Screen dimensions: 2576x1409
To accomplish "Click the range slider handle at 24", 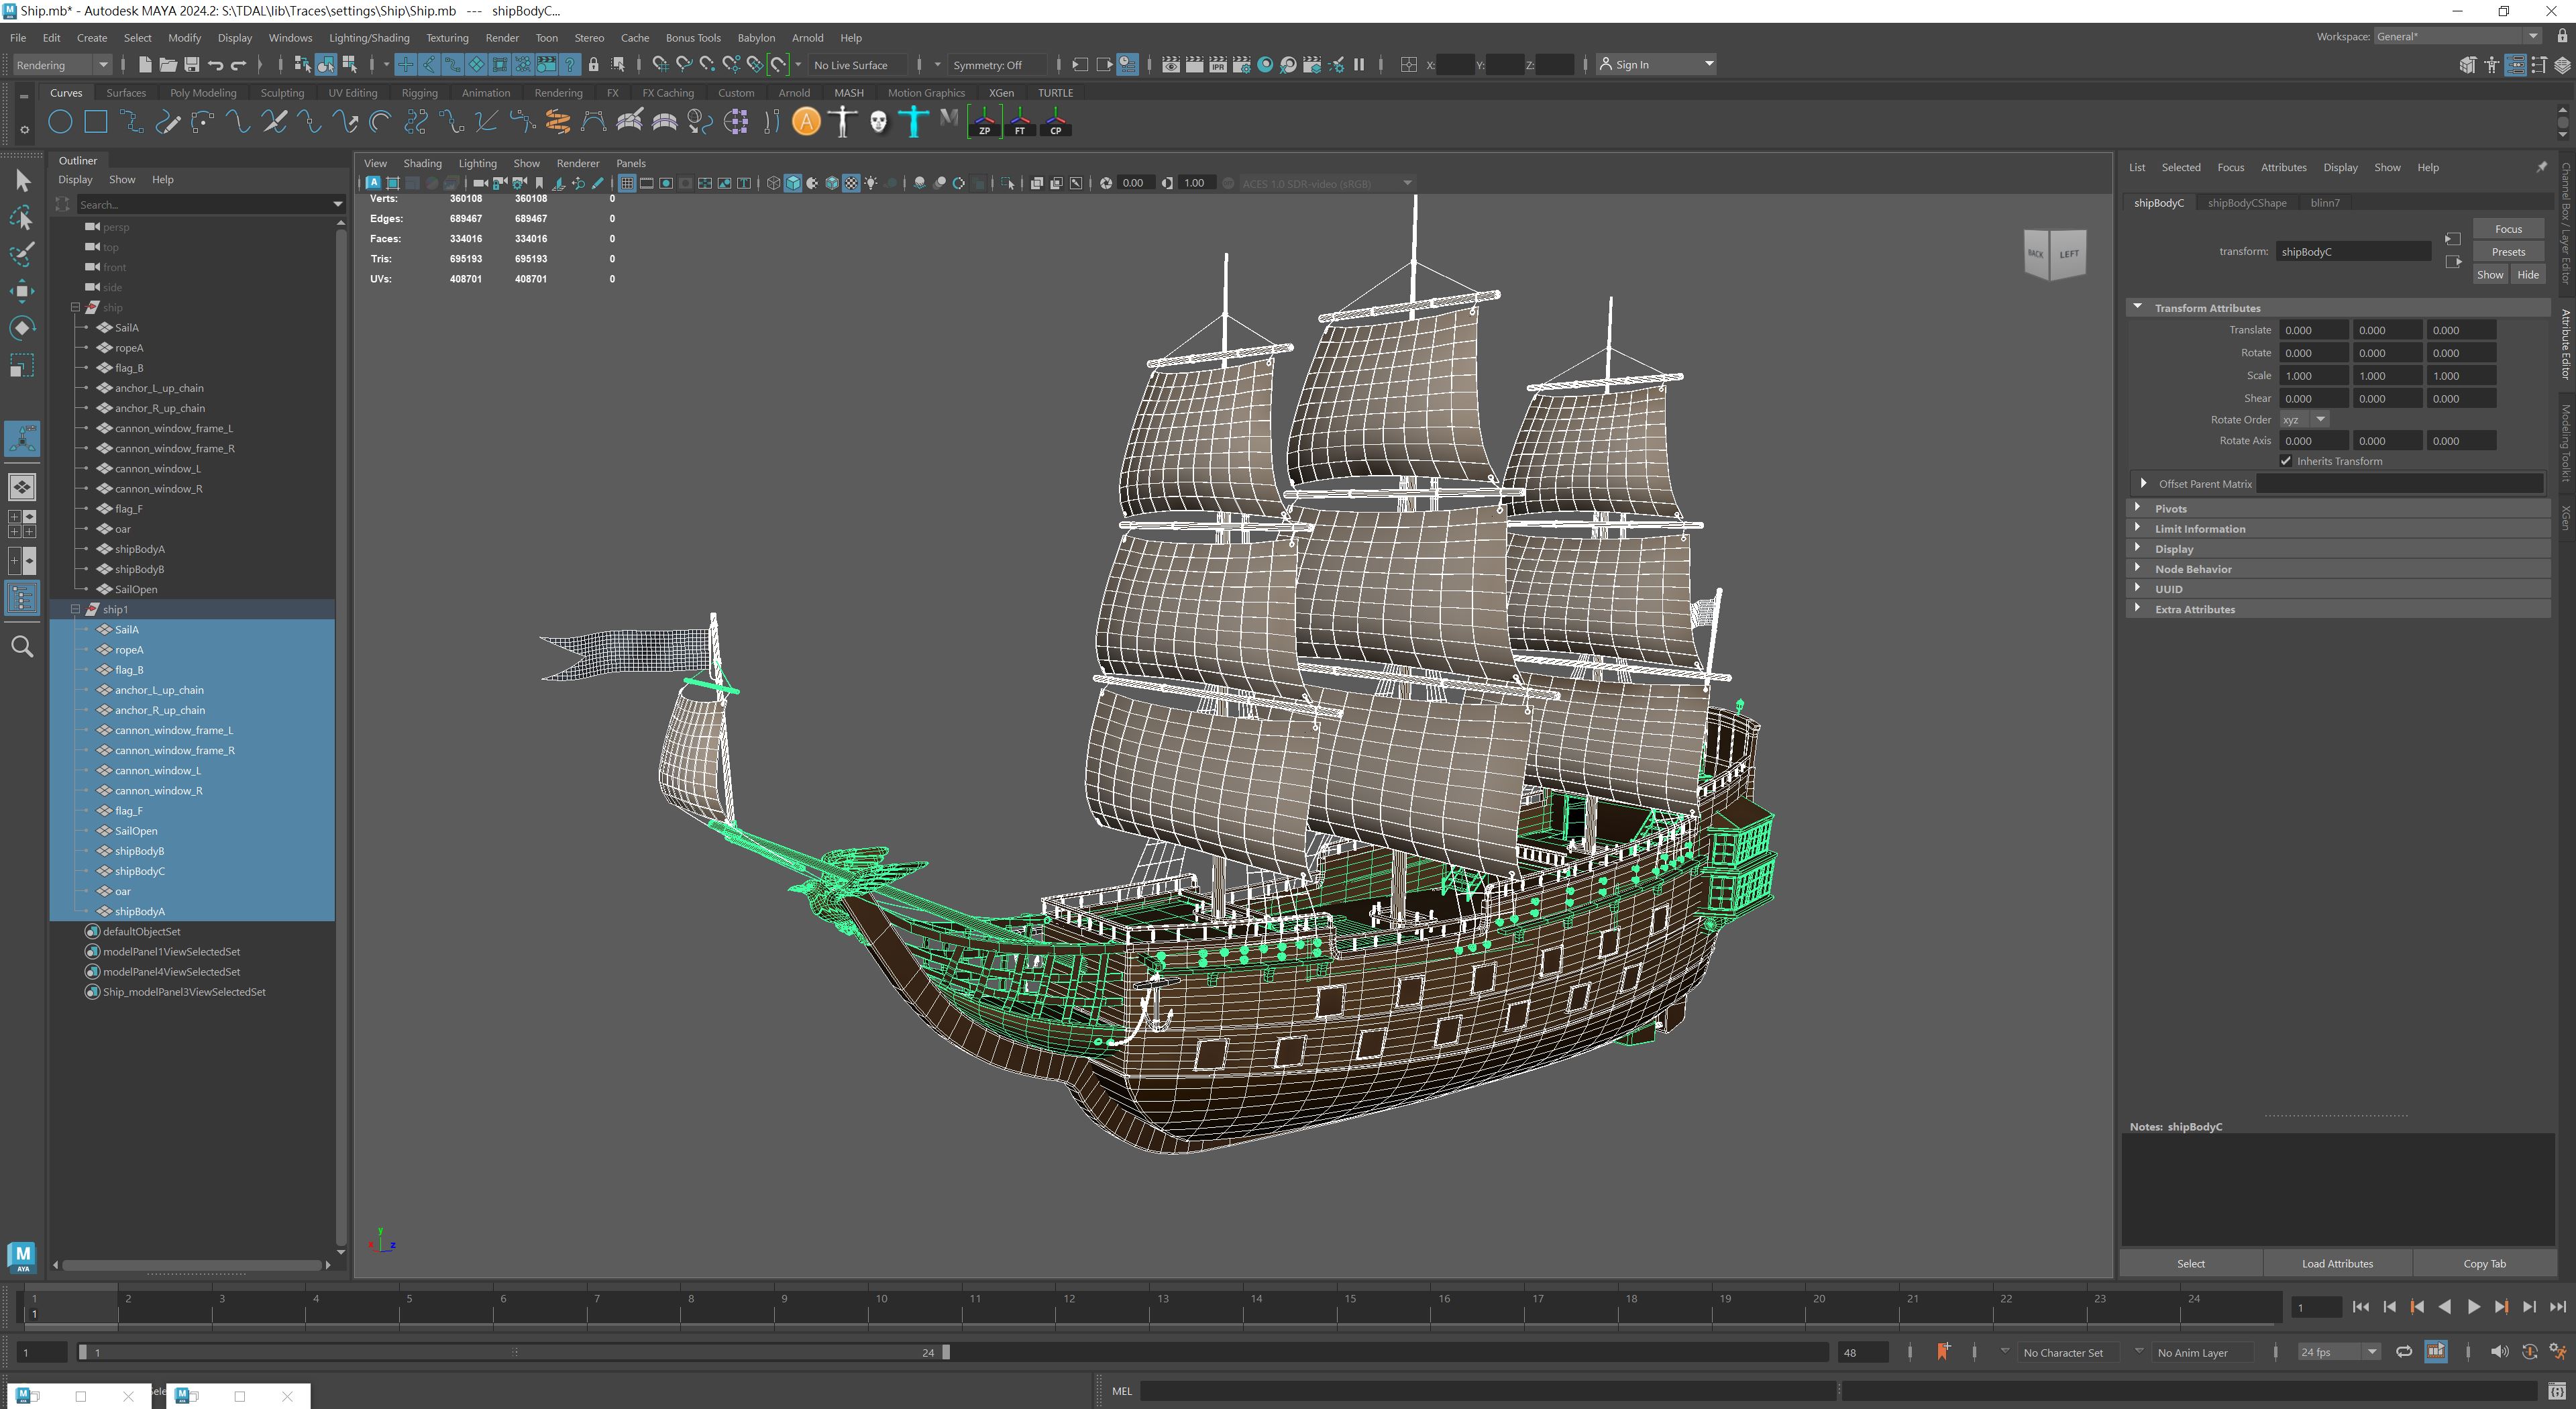I will click(946, 1352).
